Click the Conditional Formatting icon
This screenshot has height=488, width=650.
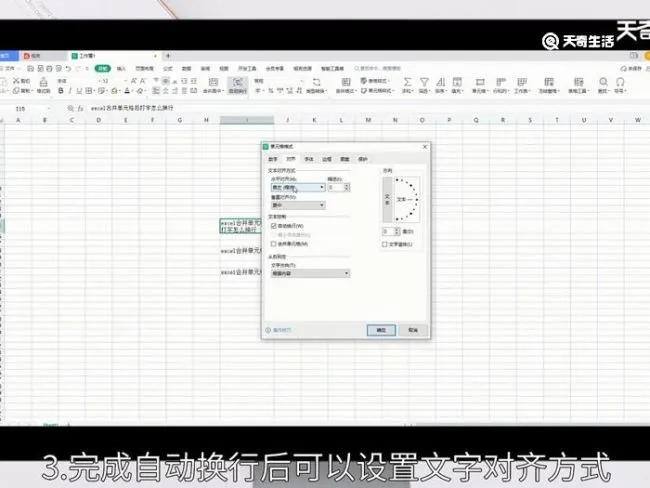coord(346,82)
